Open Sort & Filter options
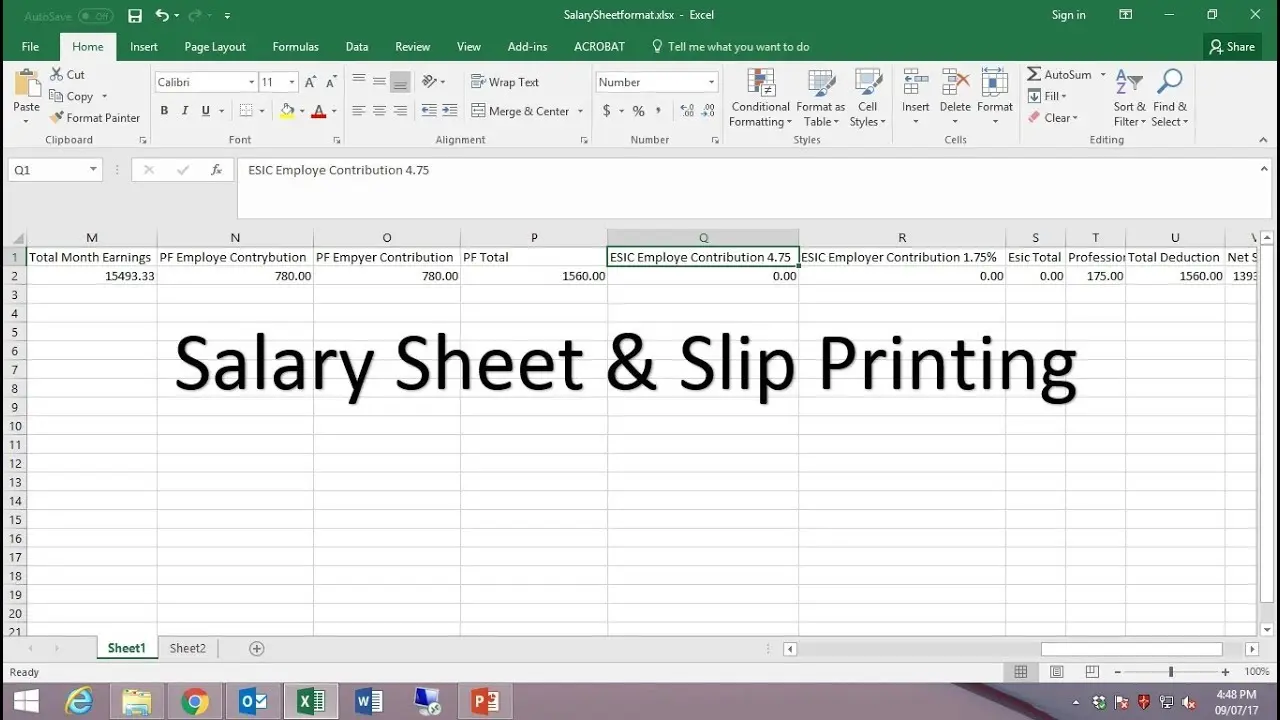Screen dimensions: 1280x720 coord(1130,99)
